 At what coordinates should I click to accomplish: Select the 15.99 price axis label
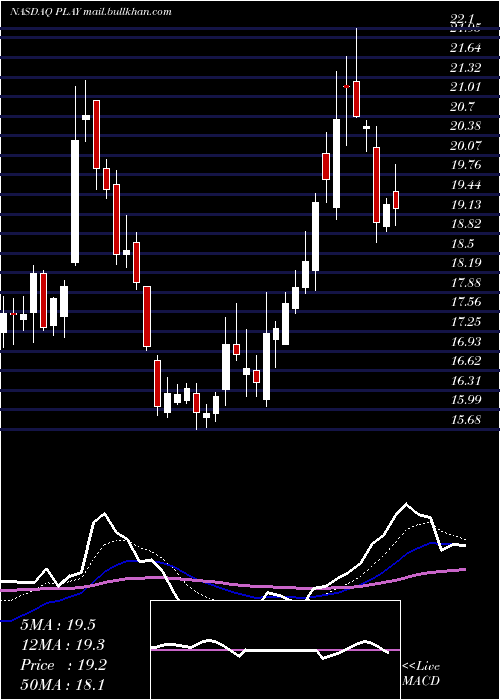(466, 400)
